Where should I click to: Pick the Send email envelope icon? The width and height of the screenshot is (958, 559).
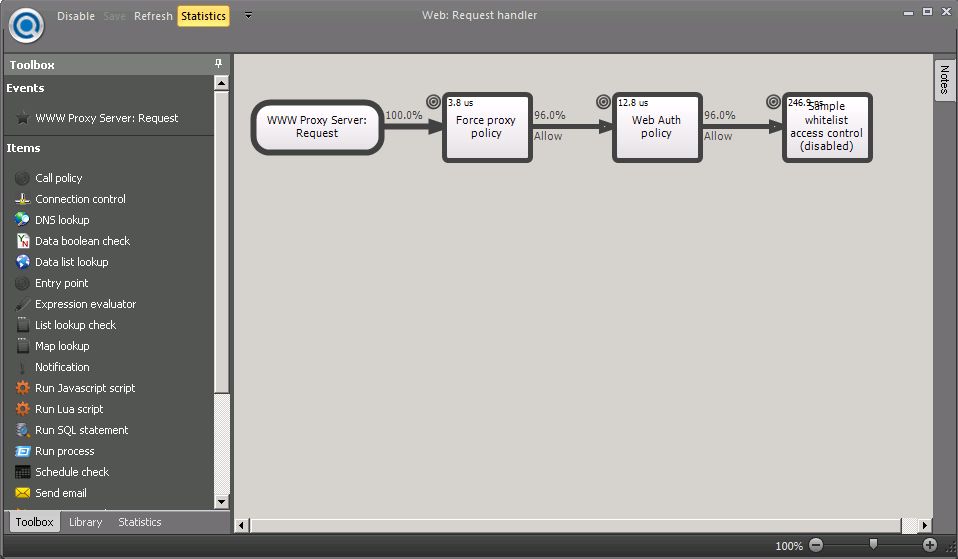point(23,493)
